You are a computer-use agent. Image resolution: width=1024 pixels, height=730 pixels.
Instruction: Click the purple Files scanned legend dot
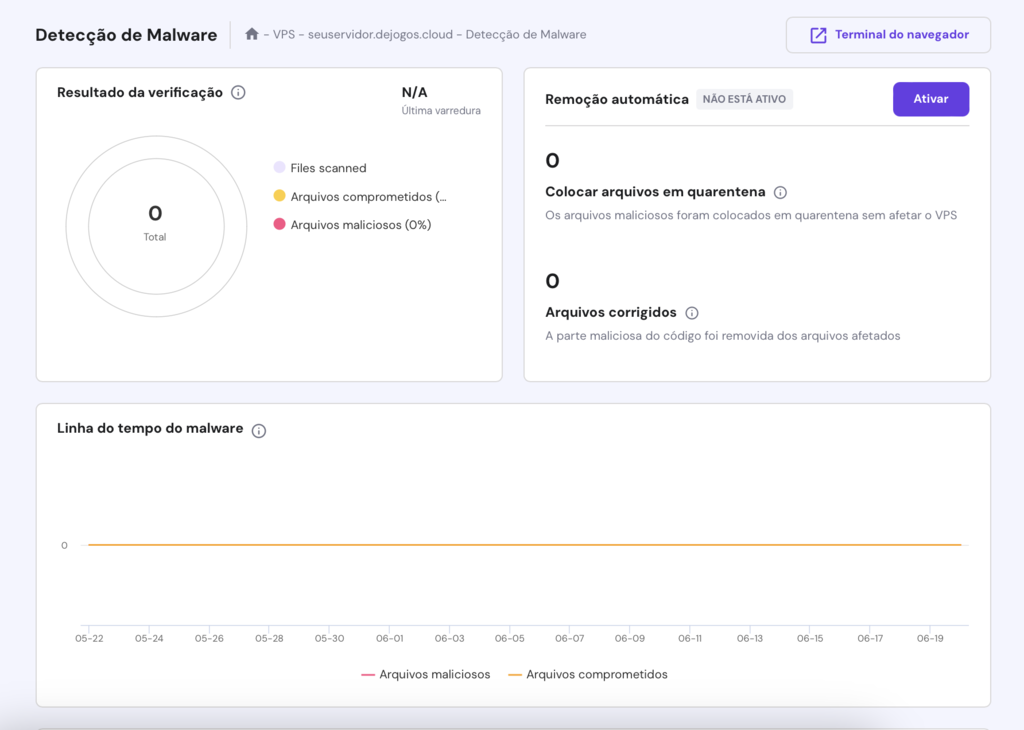[278, 168]
